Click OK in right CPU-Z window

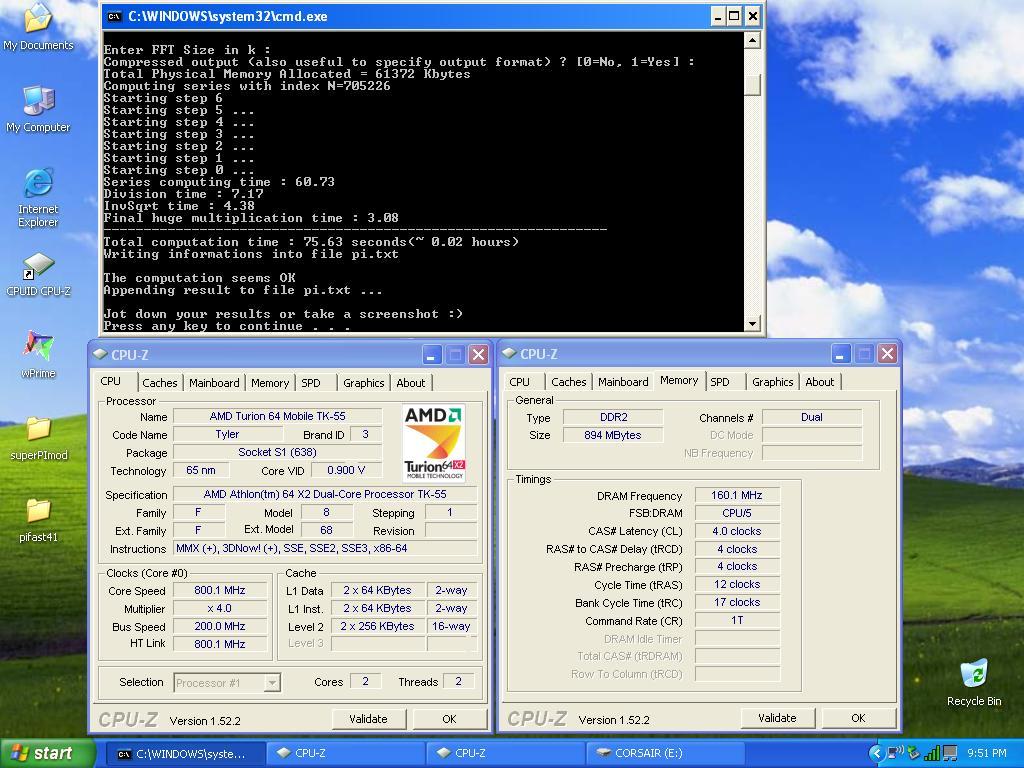858,718
